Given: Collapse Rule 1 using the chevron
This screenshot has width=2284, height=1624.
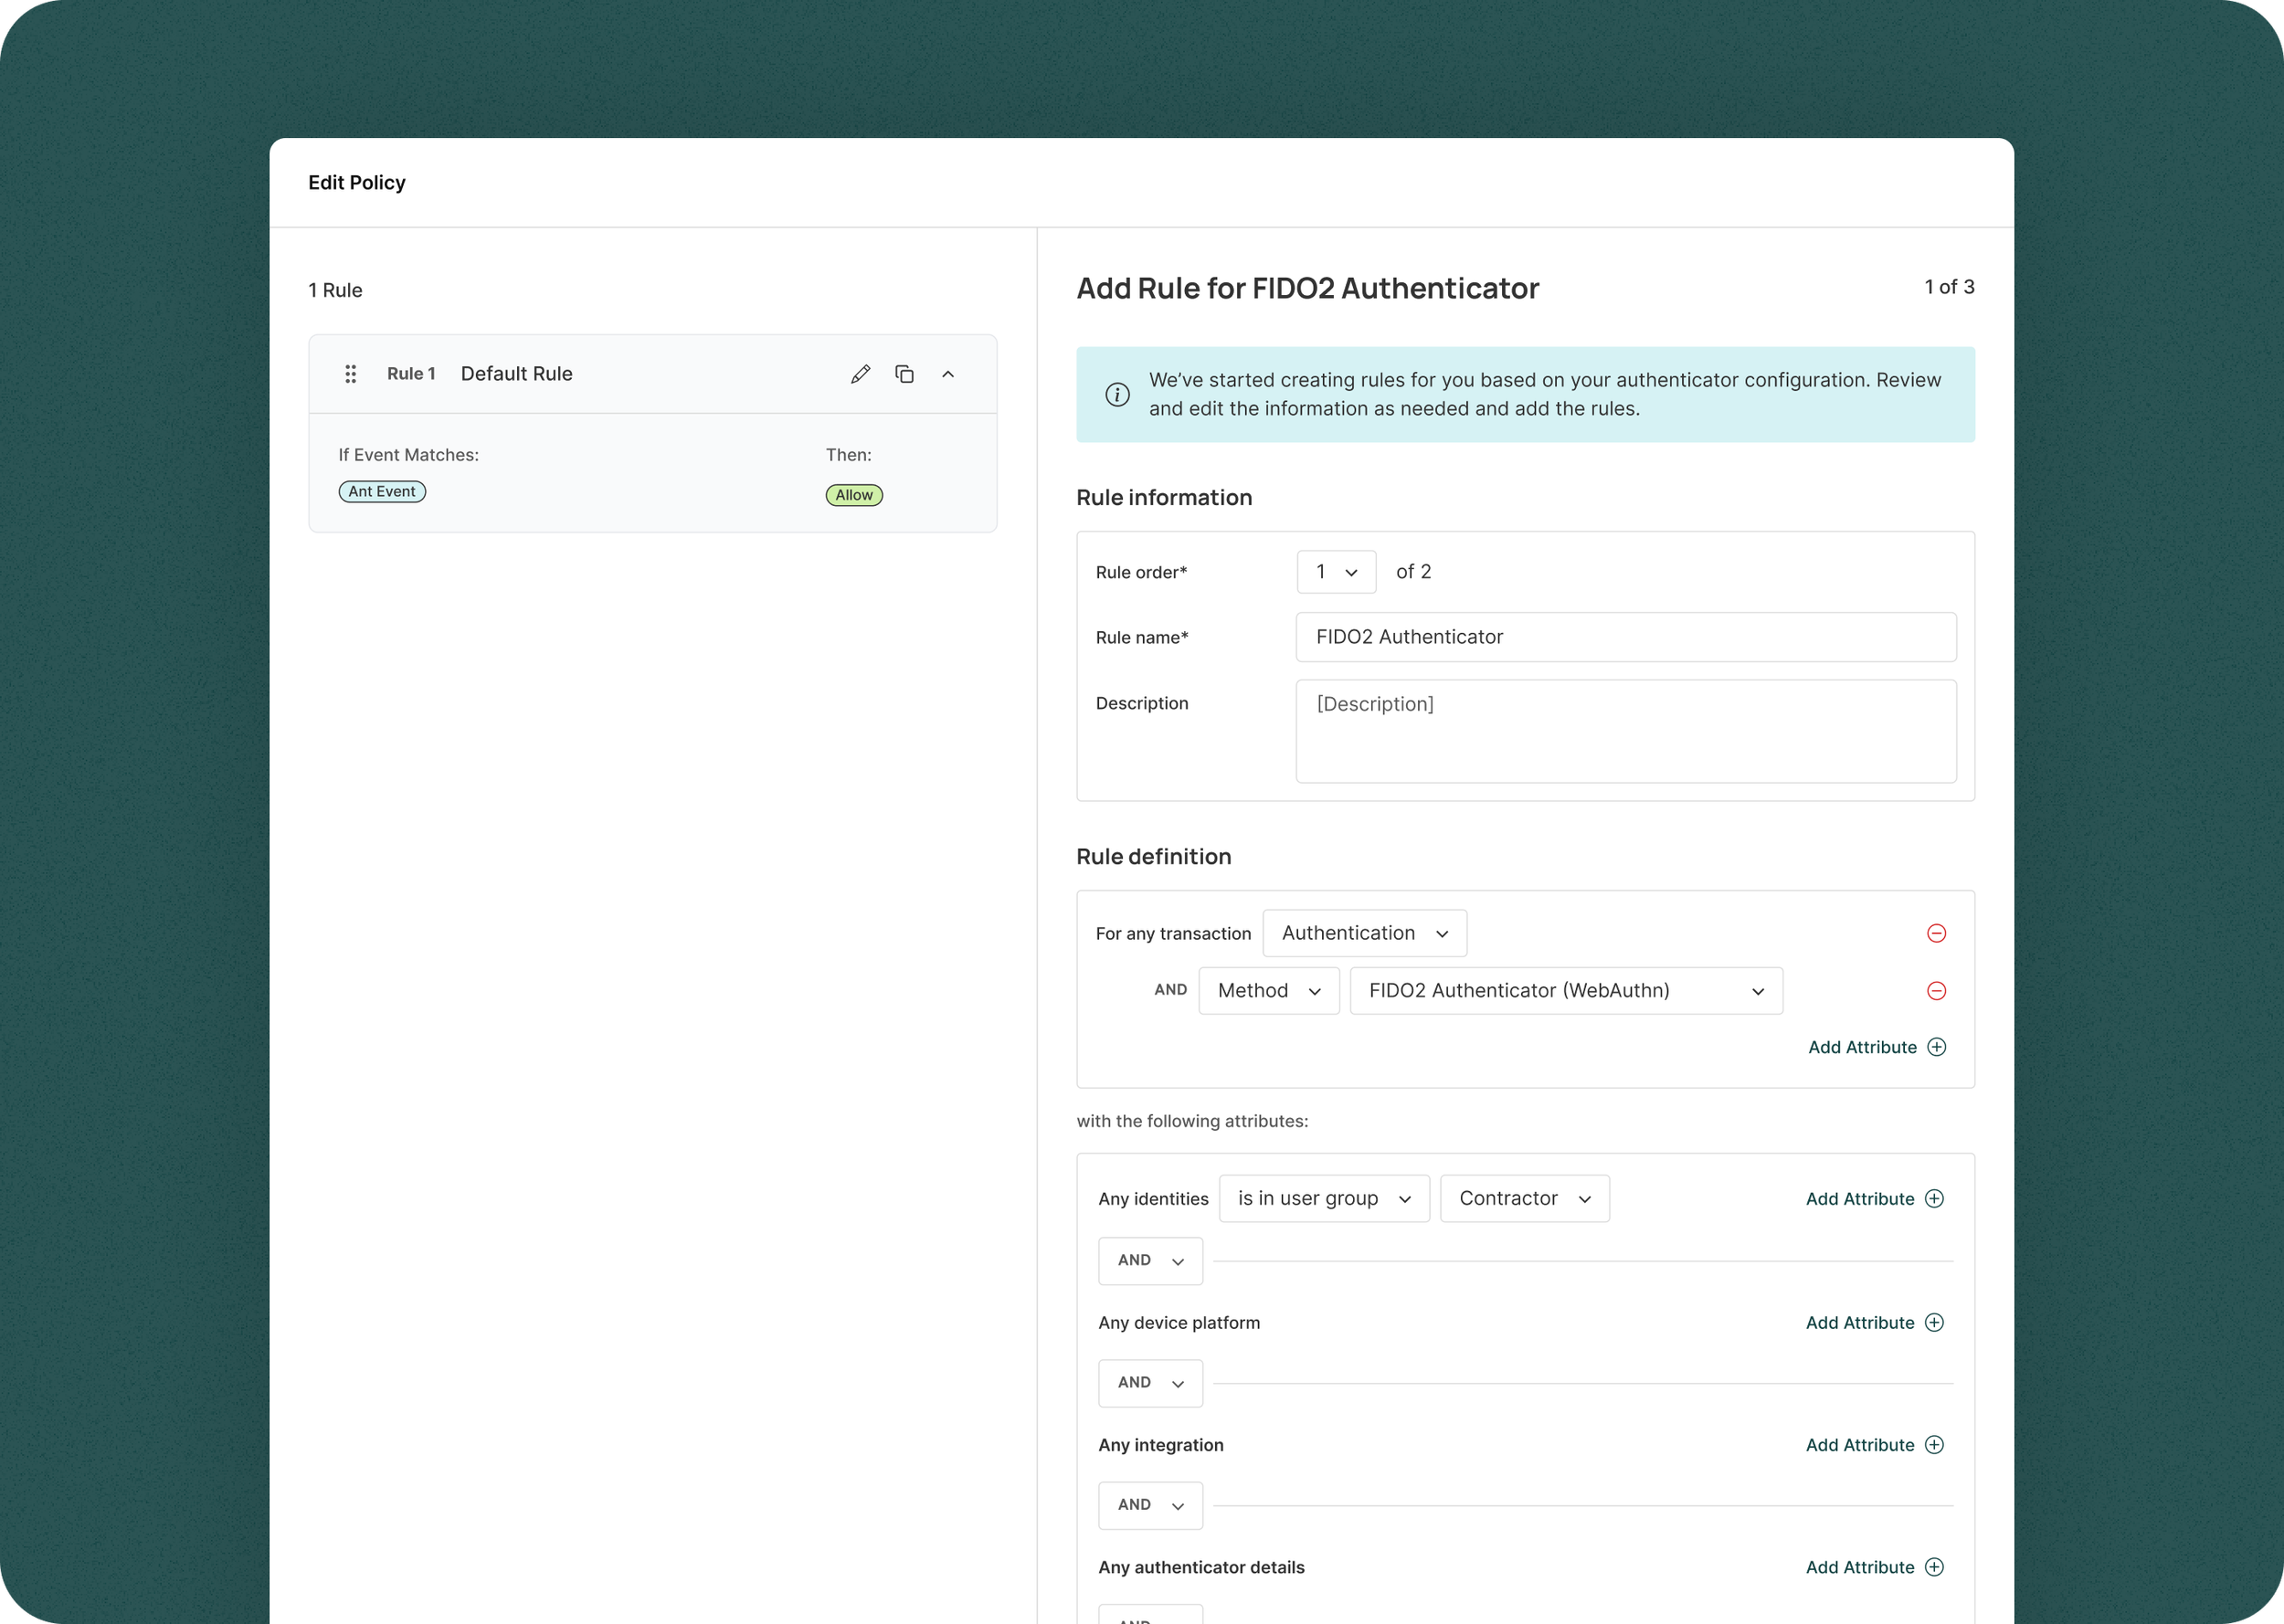Looking at the screenshot, I should [x=948, y=374].
